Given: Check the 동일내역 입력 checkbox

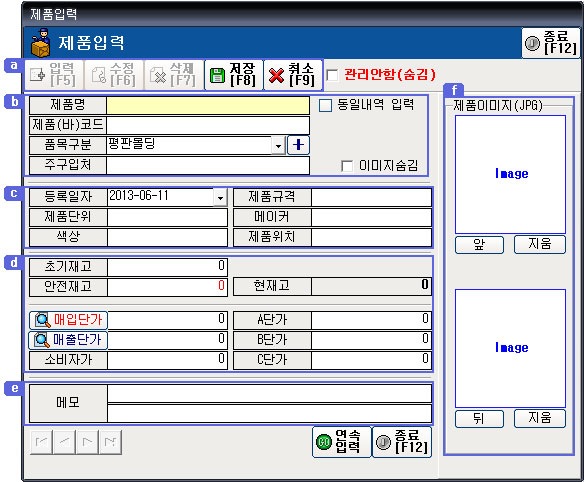Looking at the screenshot, I should 325,105.
